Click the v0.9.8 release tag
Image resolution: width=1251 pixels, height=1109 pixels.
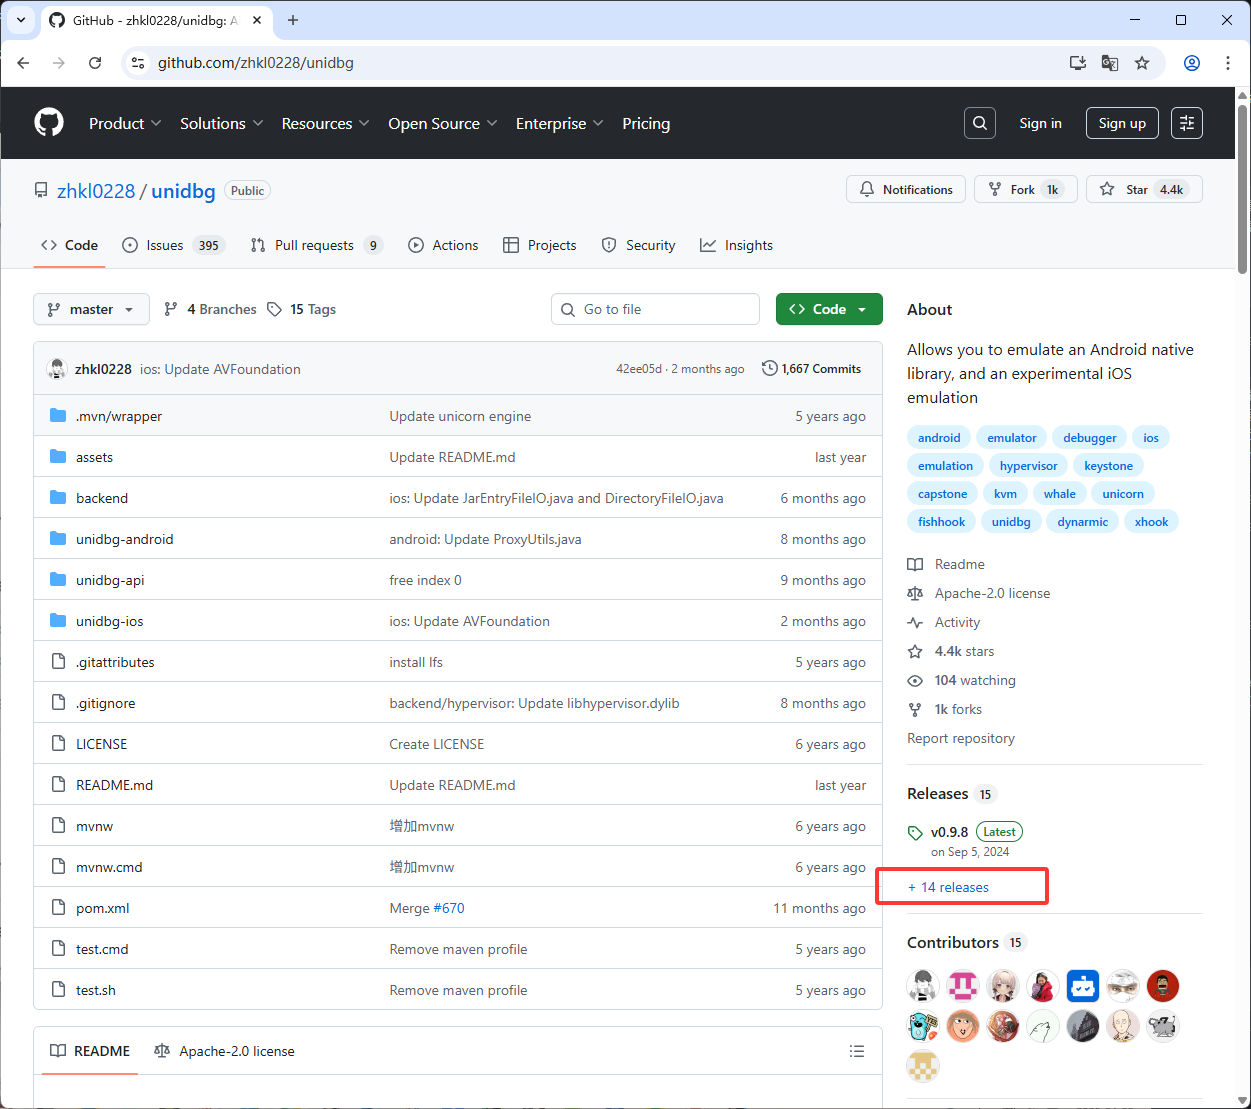point(949,832)
